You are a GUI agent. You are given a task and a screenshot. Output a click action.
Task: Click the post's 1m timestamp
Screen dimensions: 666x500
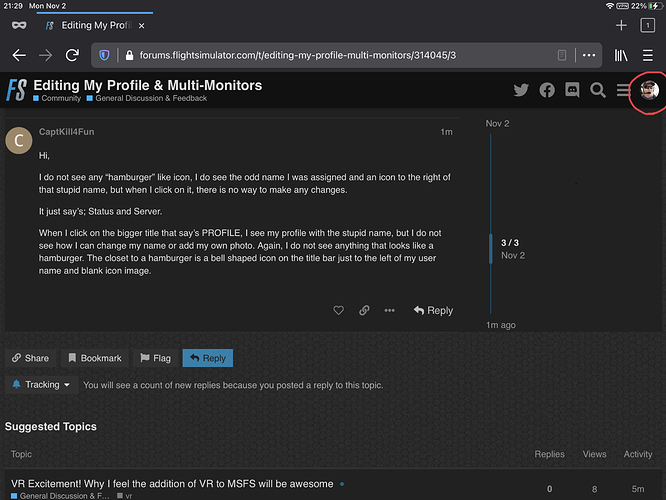446,132
